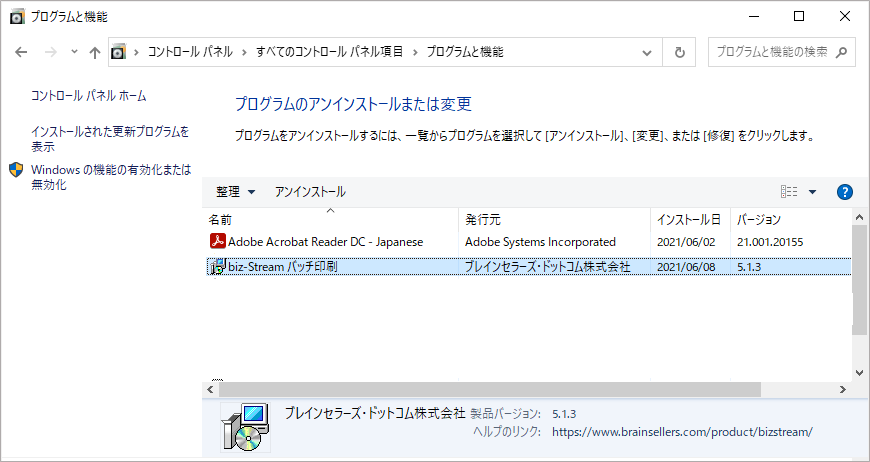The height and width of the screenshot is (462, 870).
Task: Sort by インストール日 column header
Action: (x=690, y=220)
